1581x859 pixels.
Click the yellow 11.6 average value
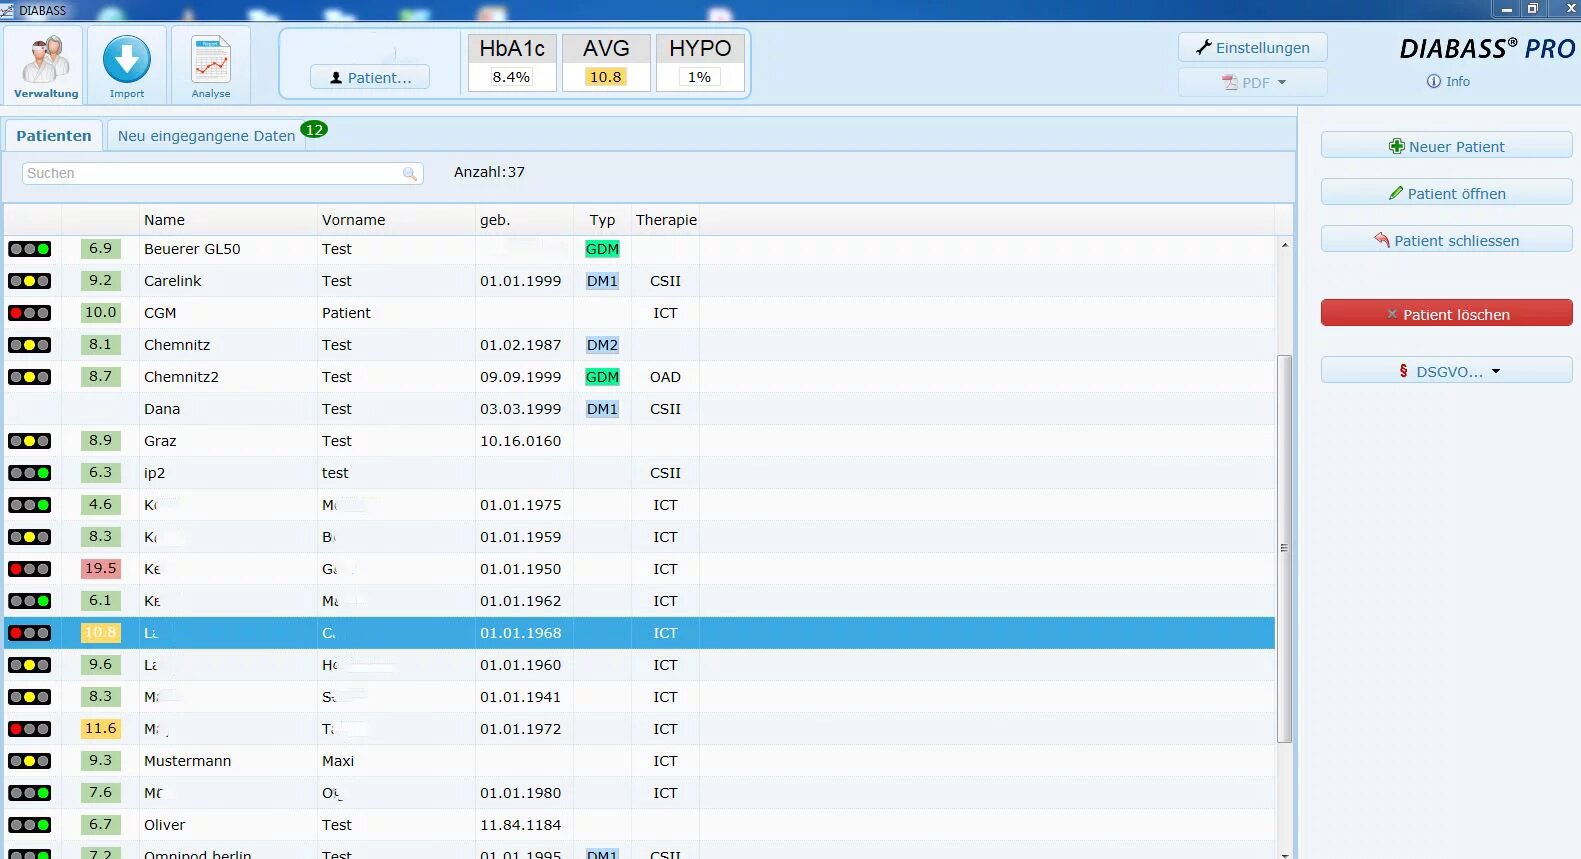tap(100, 728)
